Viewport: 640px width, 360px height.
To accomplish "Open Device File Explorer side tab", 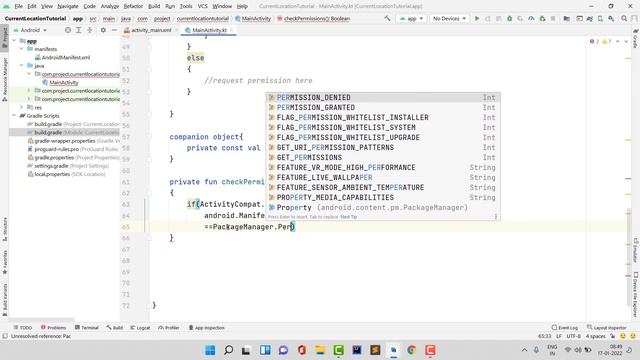I will pos(636,295).
